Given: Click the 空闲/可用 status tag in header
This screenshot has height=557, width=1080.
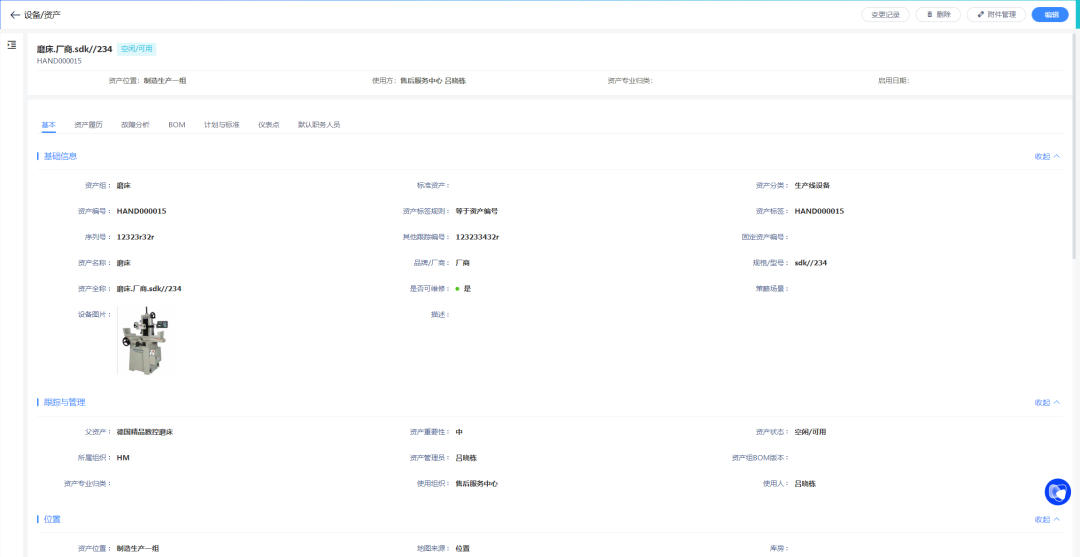Looking at the screenshot, I should click(x=137, y=49).
